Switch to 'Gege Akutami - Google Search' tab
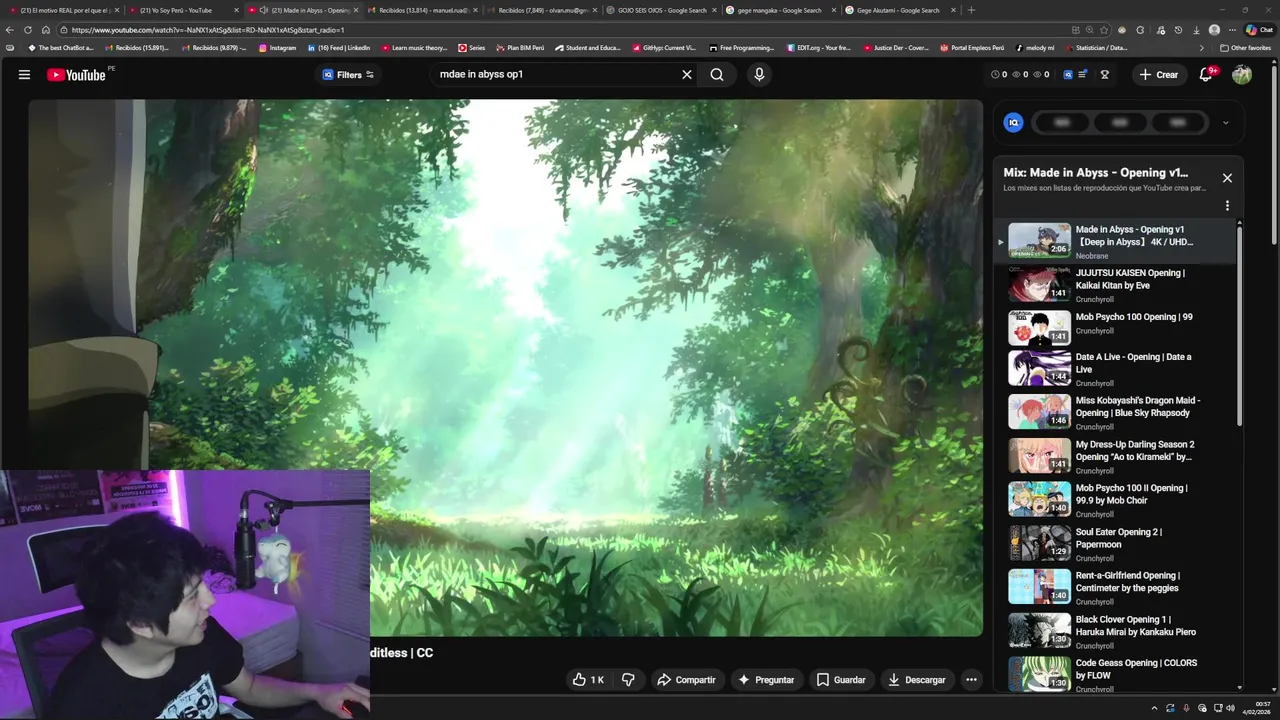 click(x=900, y=10)
